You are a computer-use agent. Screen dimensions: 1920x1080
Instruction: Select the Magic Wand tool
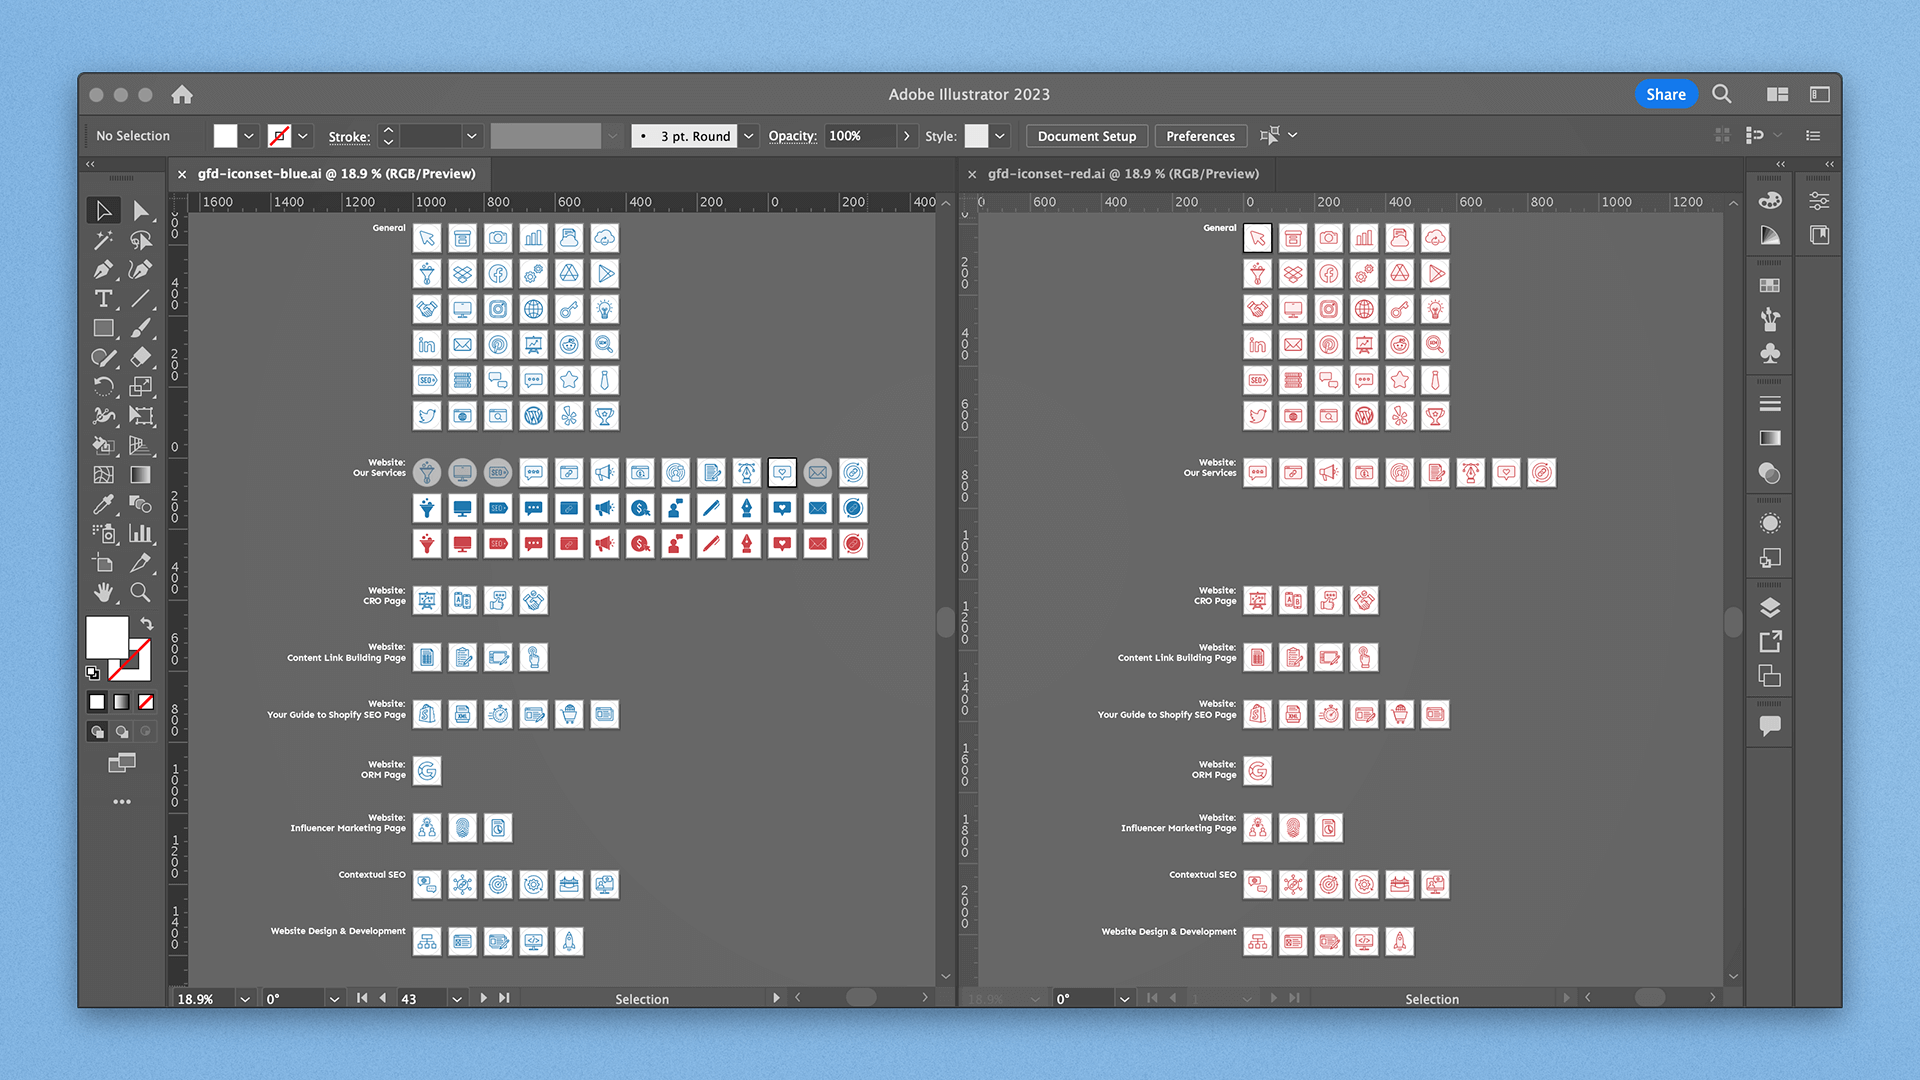[103, 240]
